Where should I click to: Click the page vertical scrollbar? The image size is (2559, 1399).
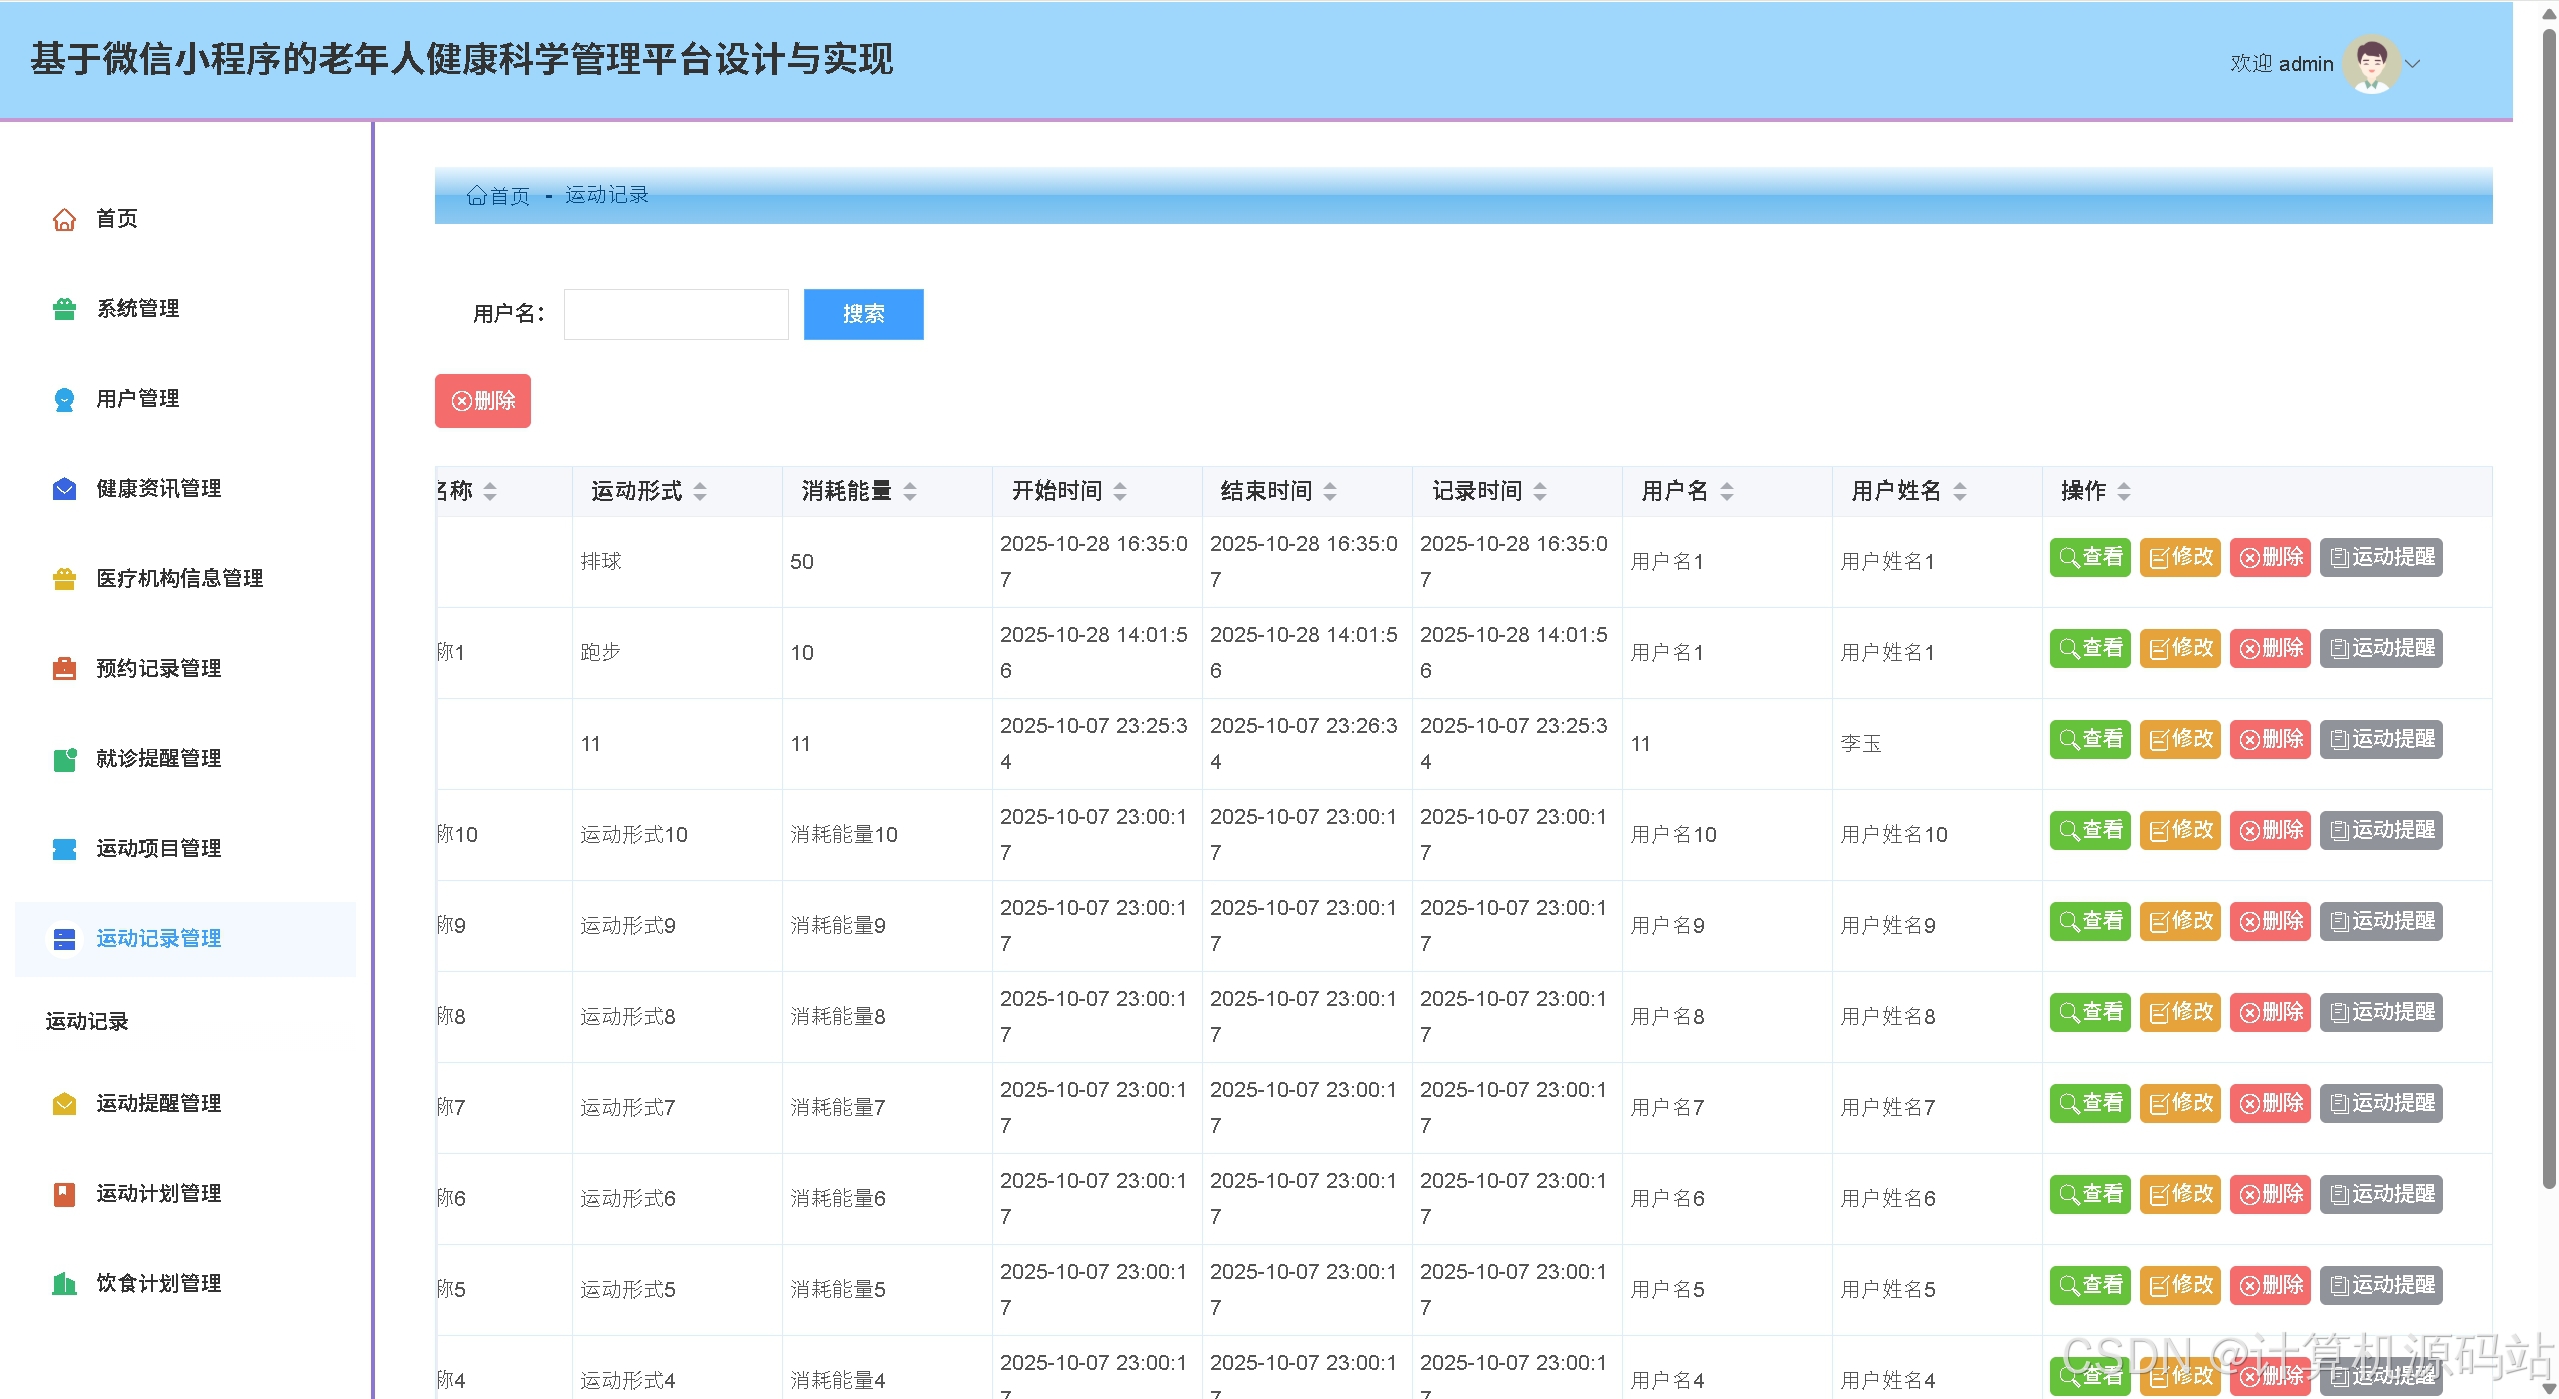pyautogui.click(x=2549, y=610)
